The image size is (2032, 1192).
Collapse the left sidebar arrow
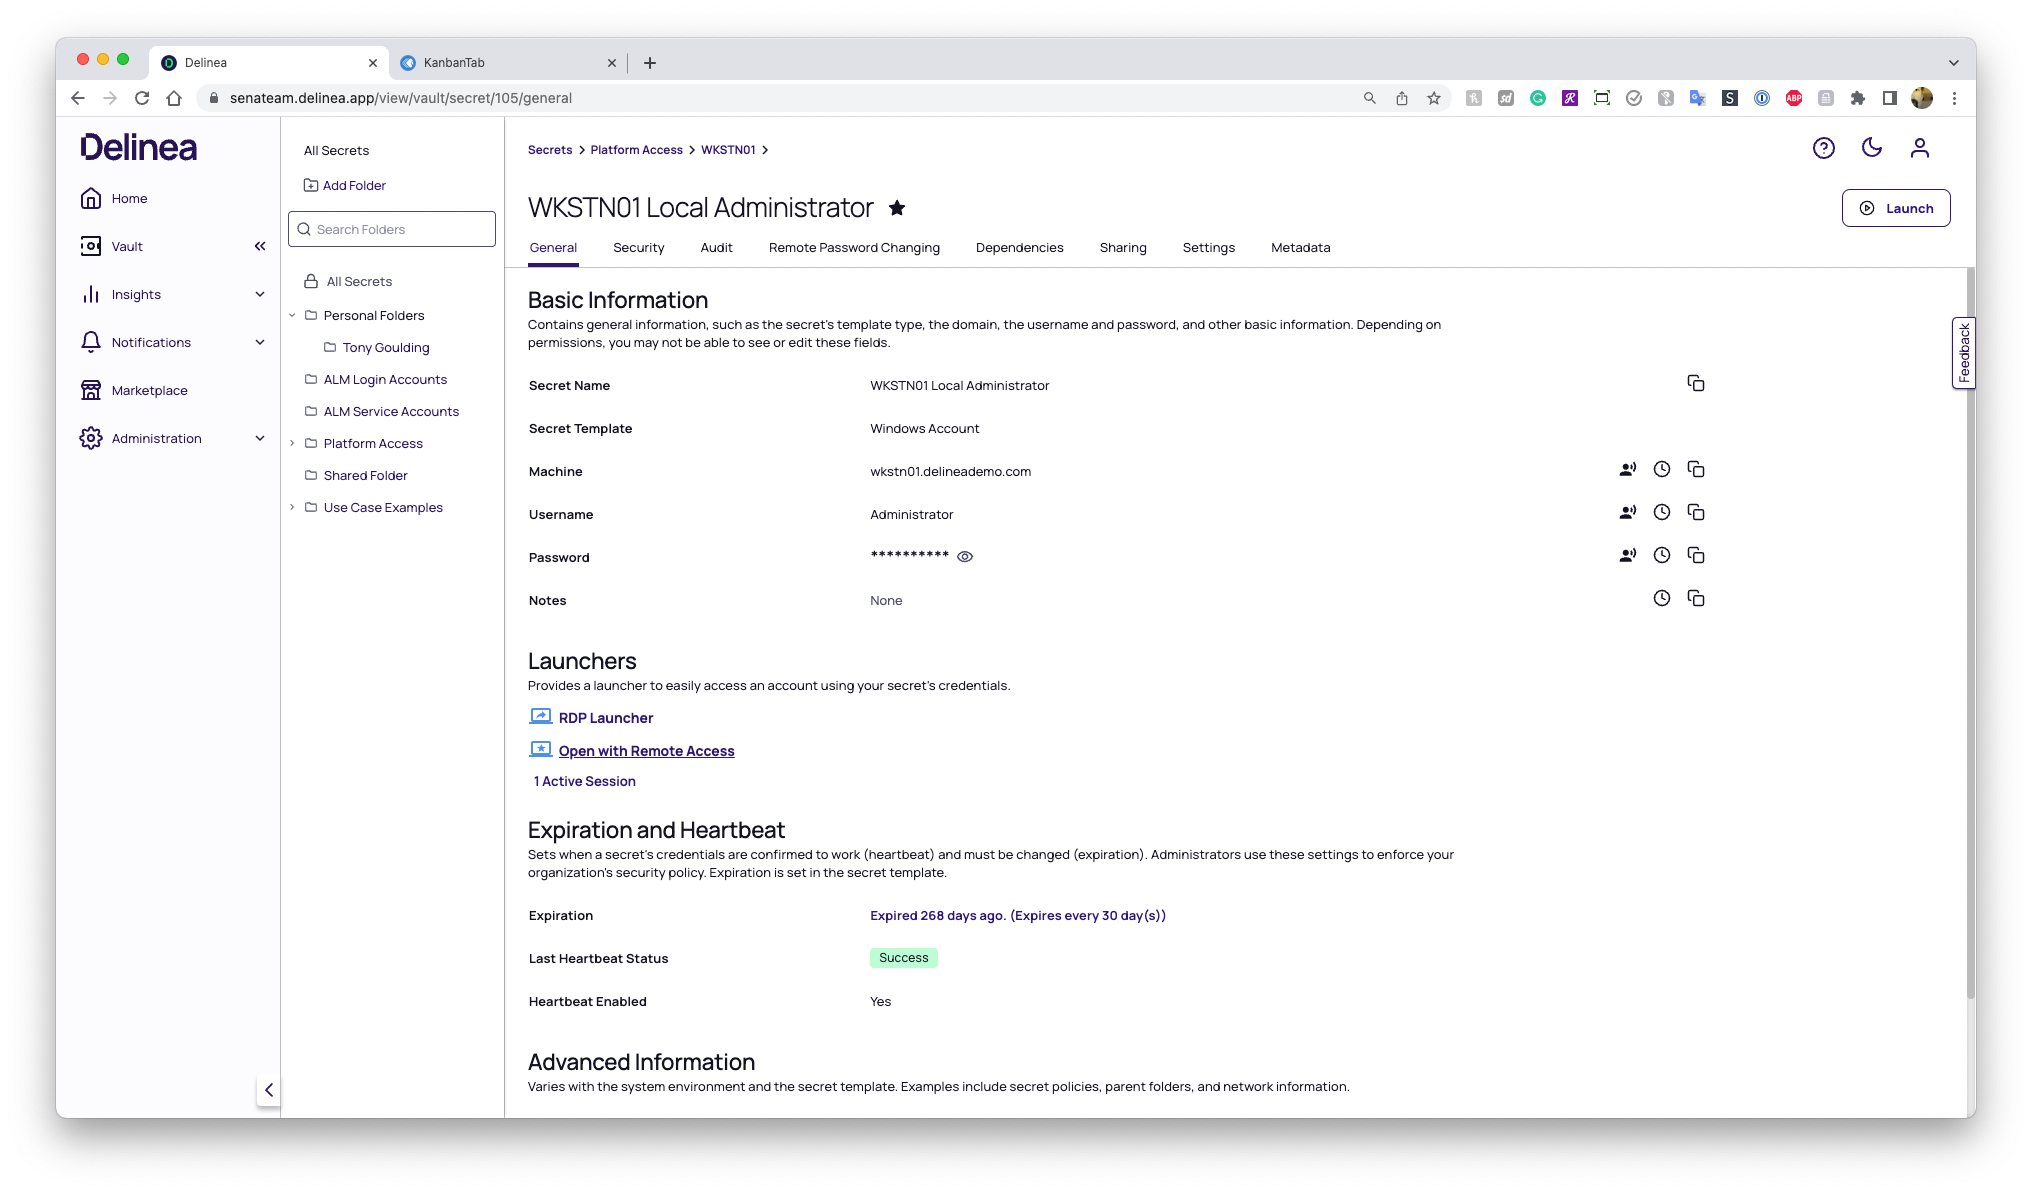[268, 1090]
